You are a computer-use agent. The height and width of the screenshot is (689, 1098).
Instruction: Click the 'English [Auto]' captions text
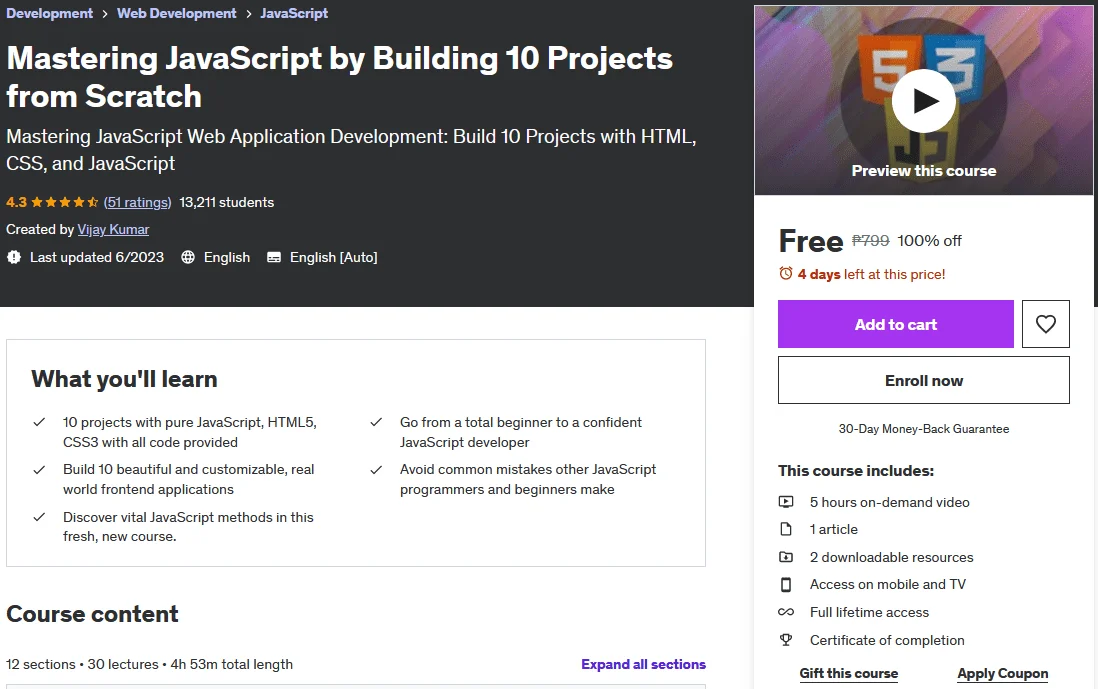pos(333,258)
